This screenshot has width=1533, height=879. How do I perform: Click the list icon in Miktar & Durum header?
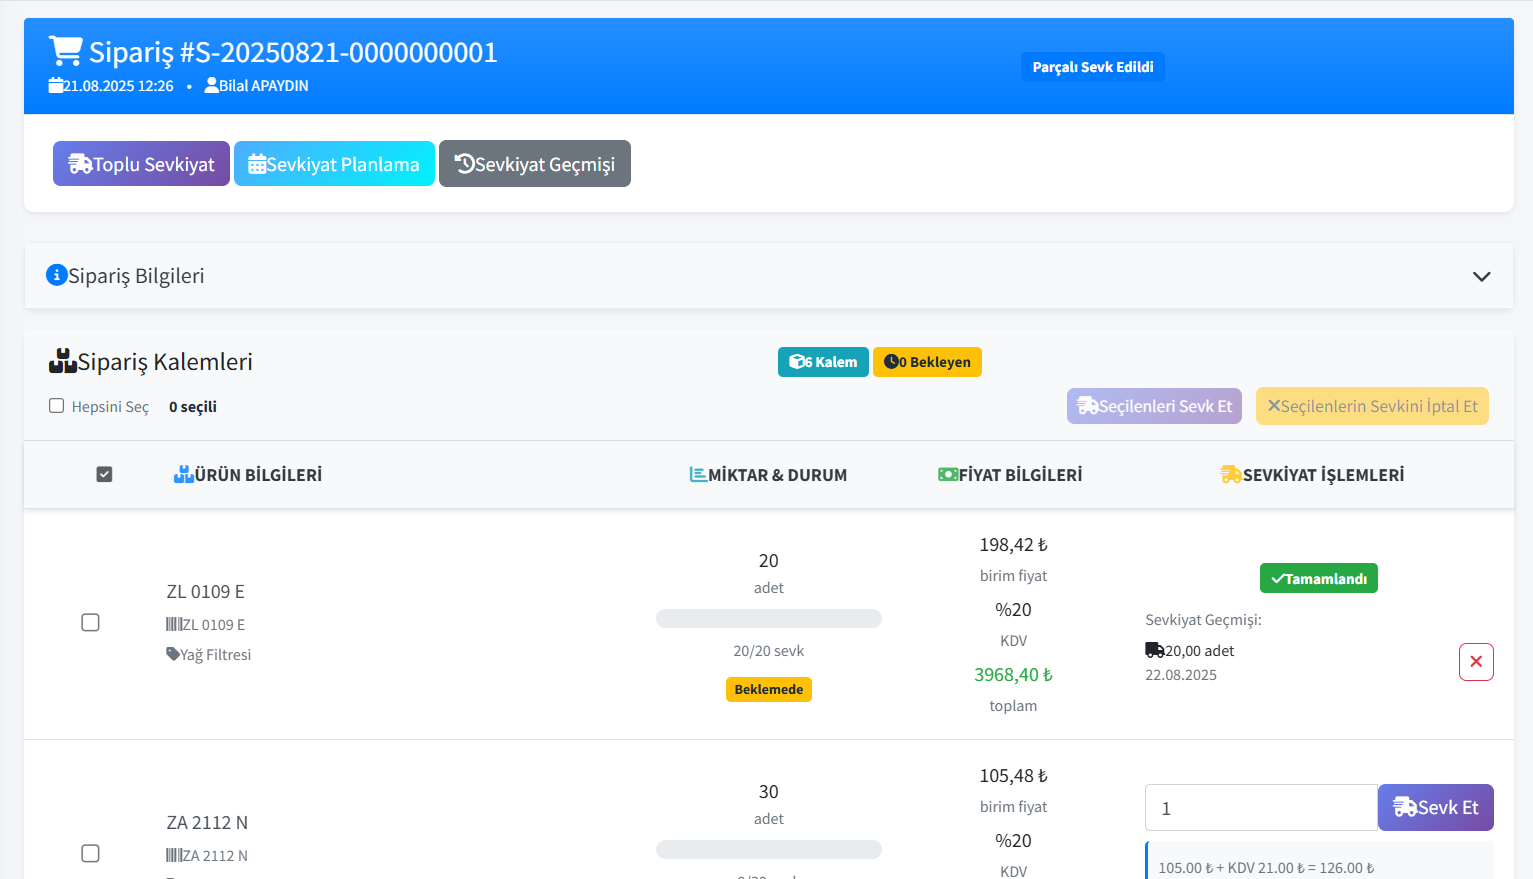pos(698,474)
